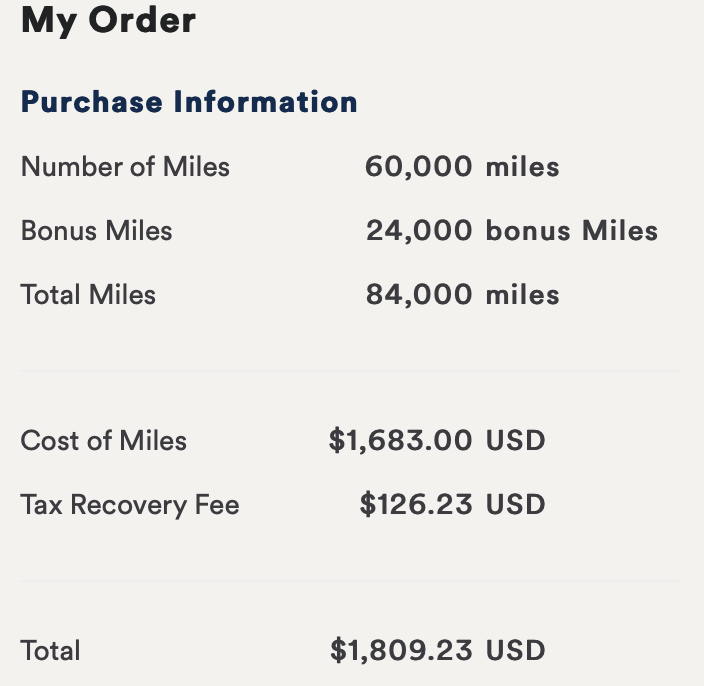Viewport: 704px width, 686px height.
Task: Select the 84,000 miles value
Action: point(462,295)
